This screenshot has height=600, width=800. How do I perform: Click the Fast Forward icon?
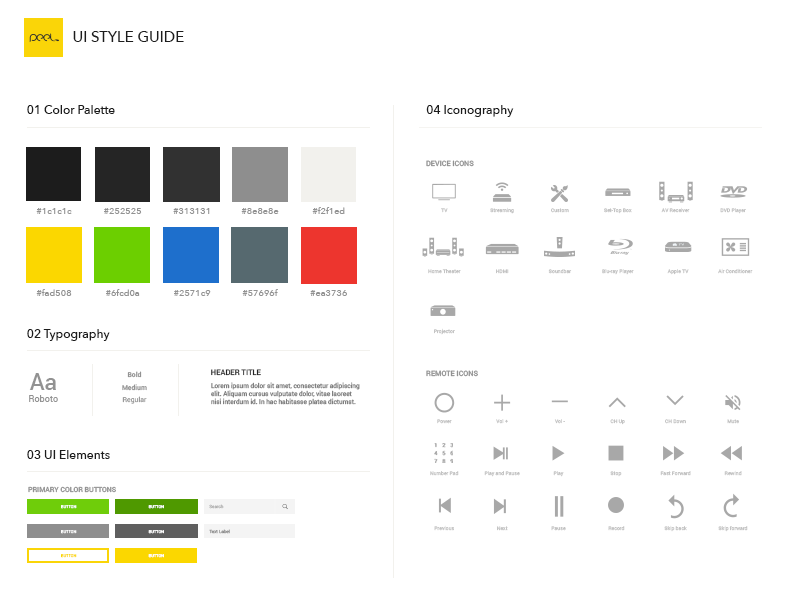(x=673, y=453)
